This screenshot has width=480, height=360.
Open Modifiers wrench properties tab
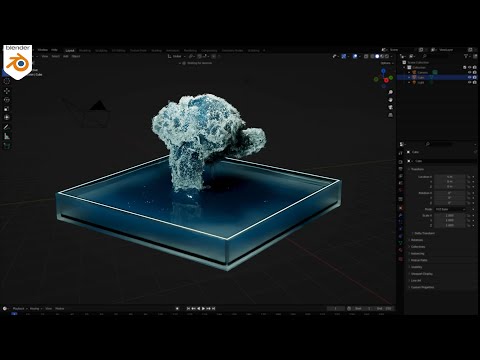(401, 215)
